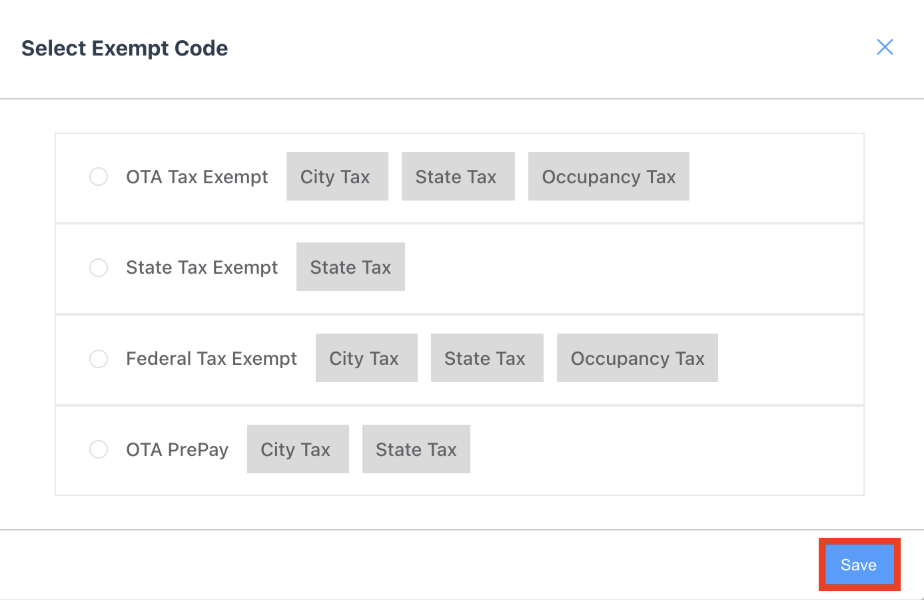Click the Occupancy Tax tag beside OTA Tax Exempt
Image resolution: width=924 pixels, height=600 pixels.
tap(608, 176)
